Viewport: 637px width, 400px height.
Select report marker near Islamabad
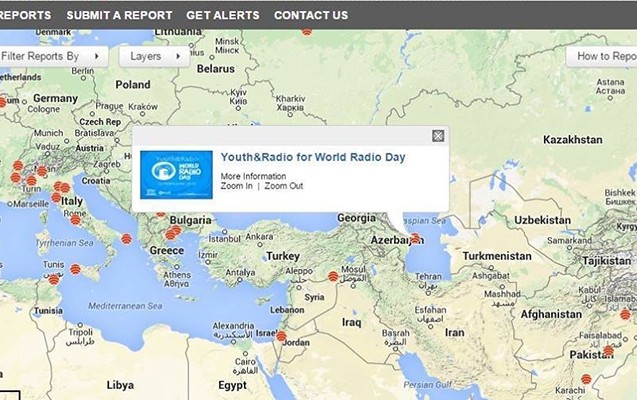pos(625,314)
